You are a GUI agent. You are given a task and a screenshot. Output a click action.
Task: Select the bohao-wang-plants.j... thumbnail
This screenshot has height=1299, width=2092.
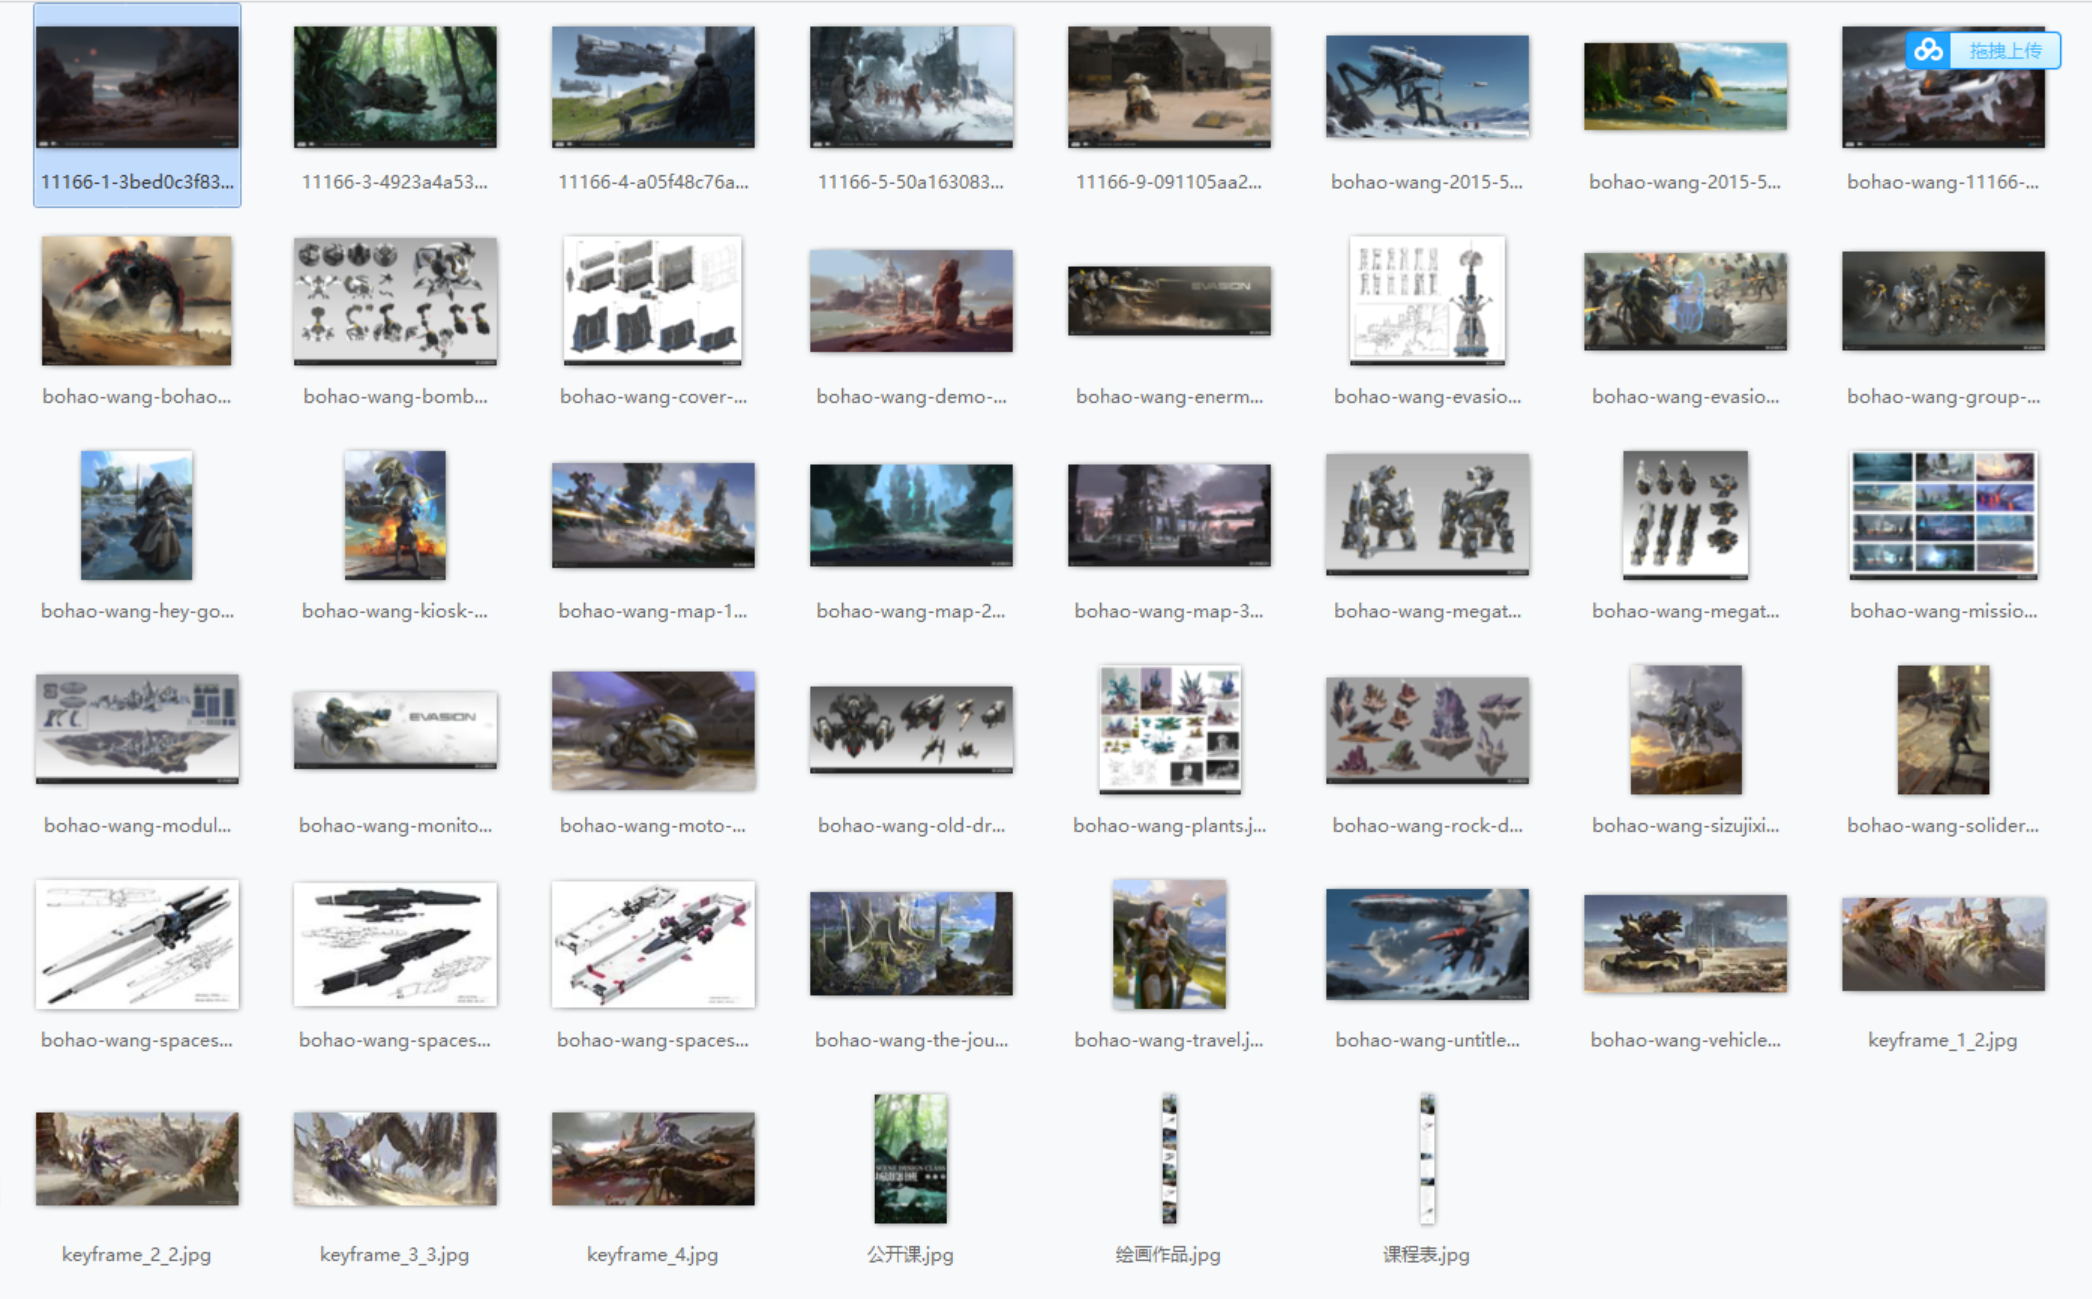click(1169, 729)
